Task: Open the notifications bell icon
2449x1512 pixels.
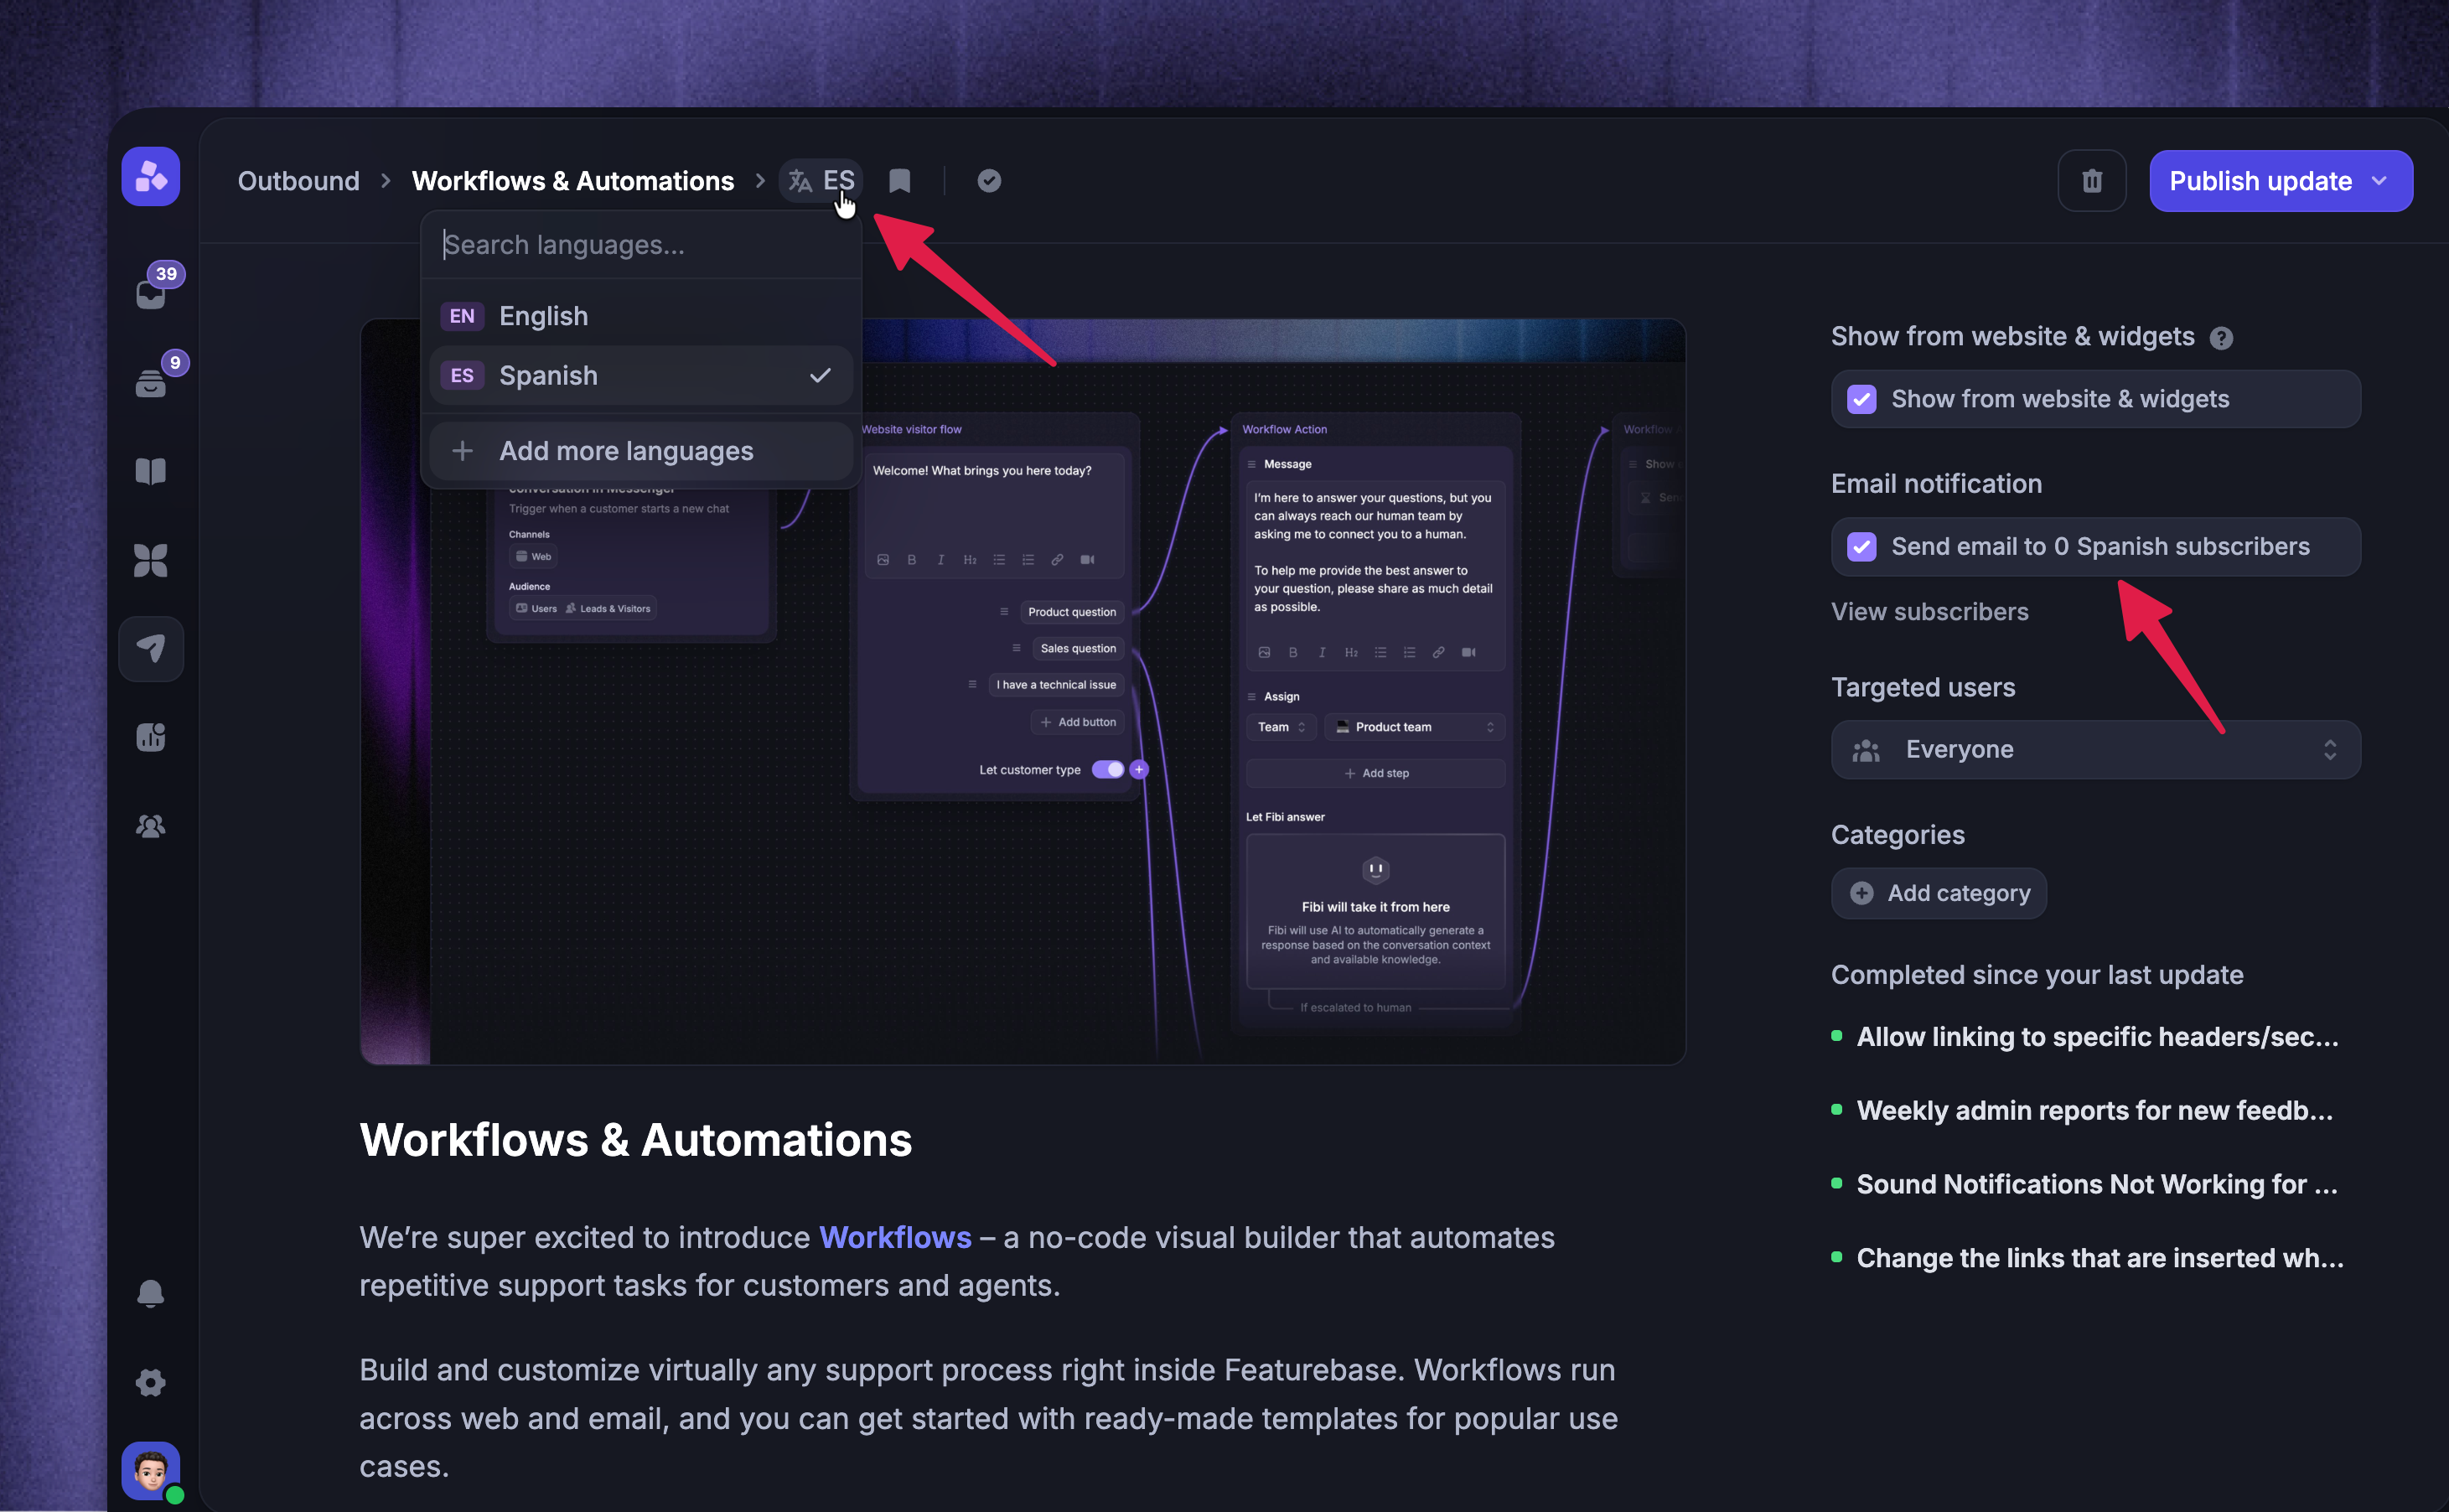Action: 151,1293
